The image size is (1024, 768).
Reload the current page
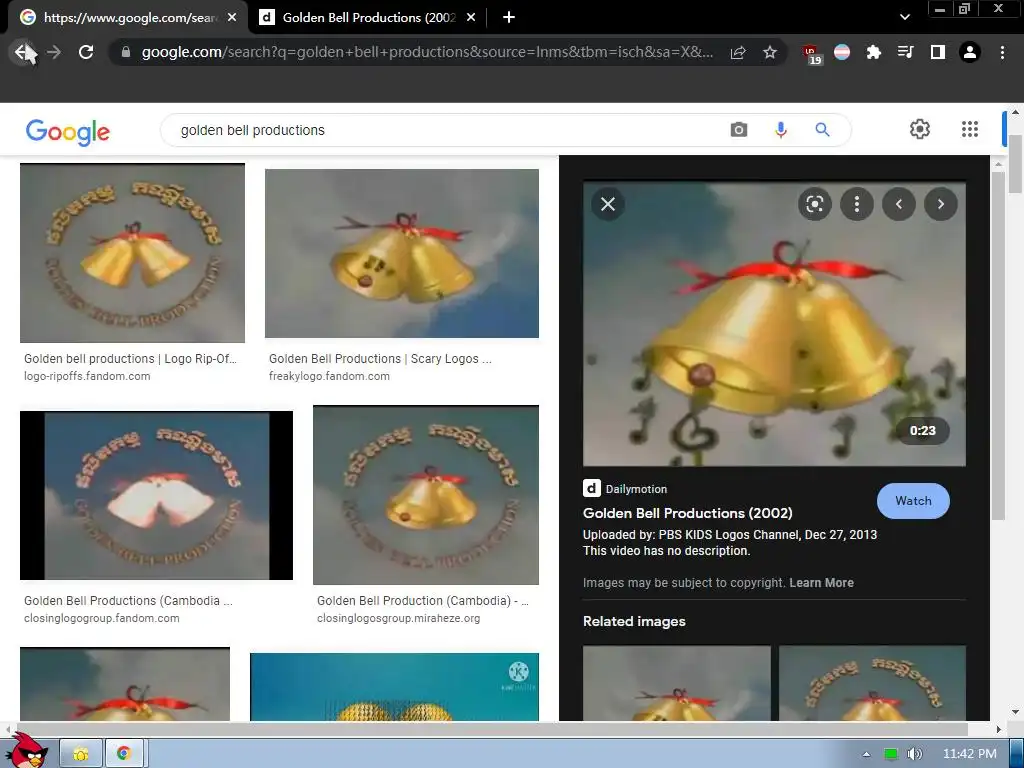coord(86,52)
